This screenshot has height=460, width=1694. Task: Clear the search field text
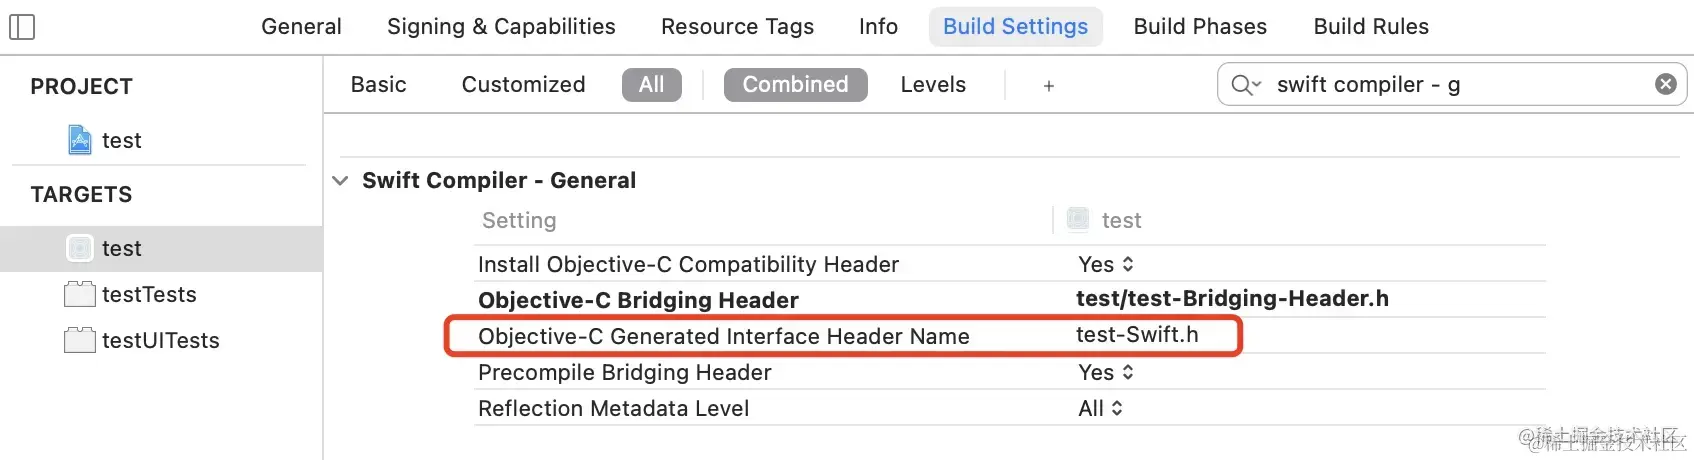(x=1666, y=84)
